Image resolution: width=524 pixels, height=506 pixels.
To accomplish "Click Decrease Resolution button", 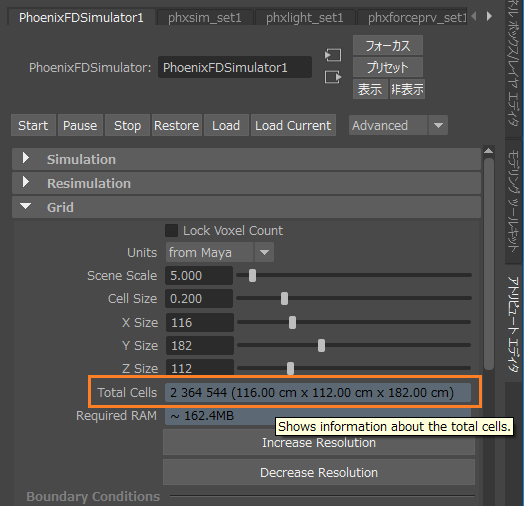I will tap(319, 472).
